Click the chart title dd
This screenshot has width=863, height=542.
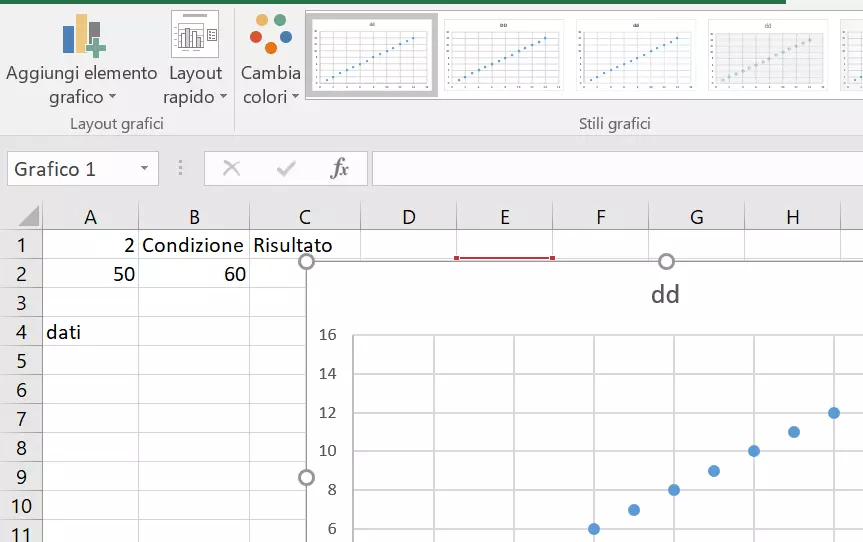coord(665,295)
